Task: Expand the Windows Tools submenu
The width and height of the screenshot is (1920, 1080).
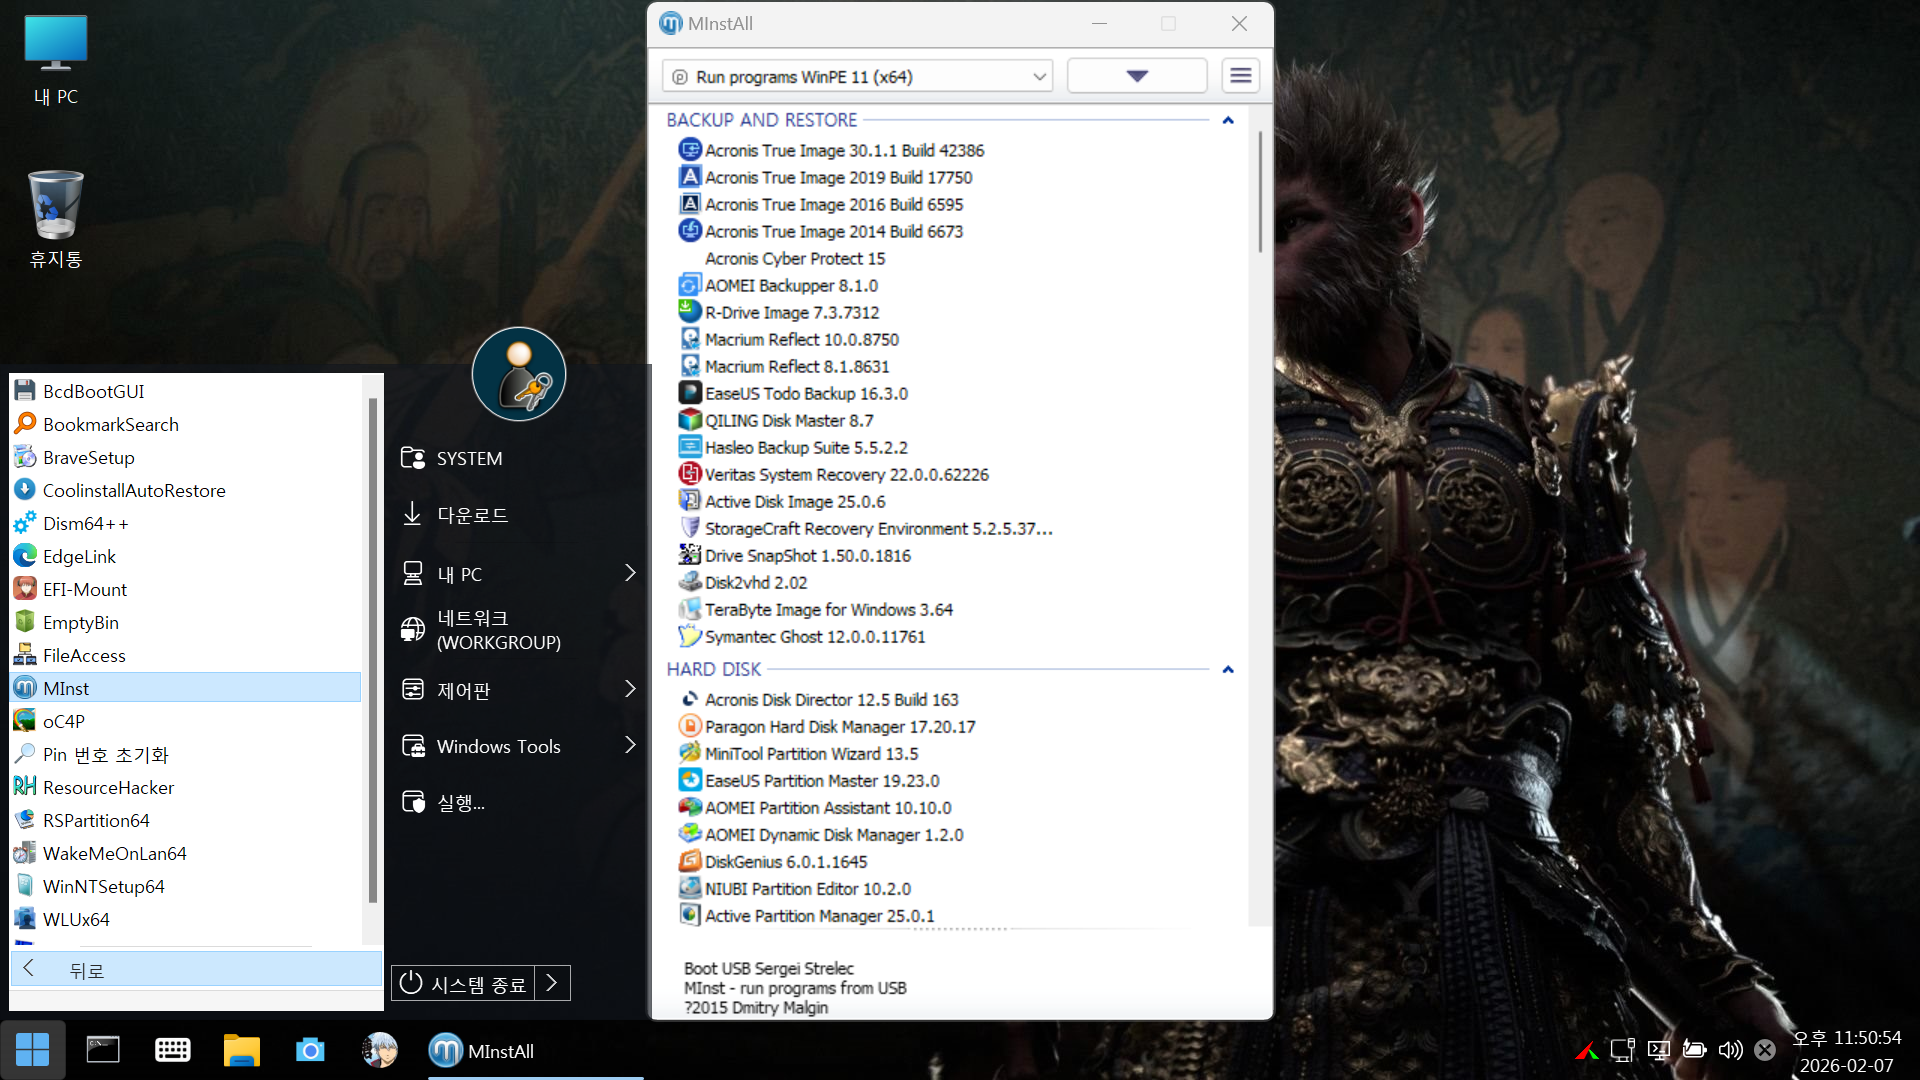Action: pyautogui.click(x=630, y=746)
